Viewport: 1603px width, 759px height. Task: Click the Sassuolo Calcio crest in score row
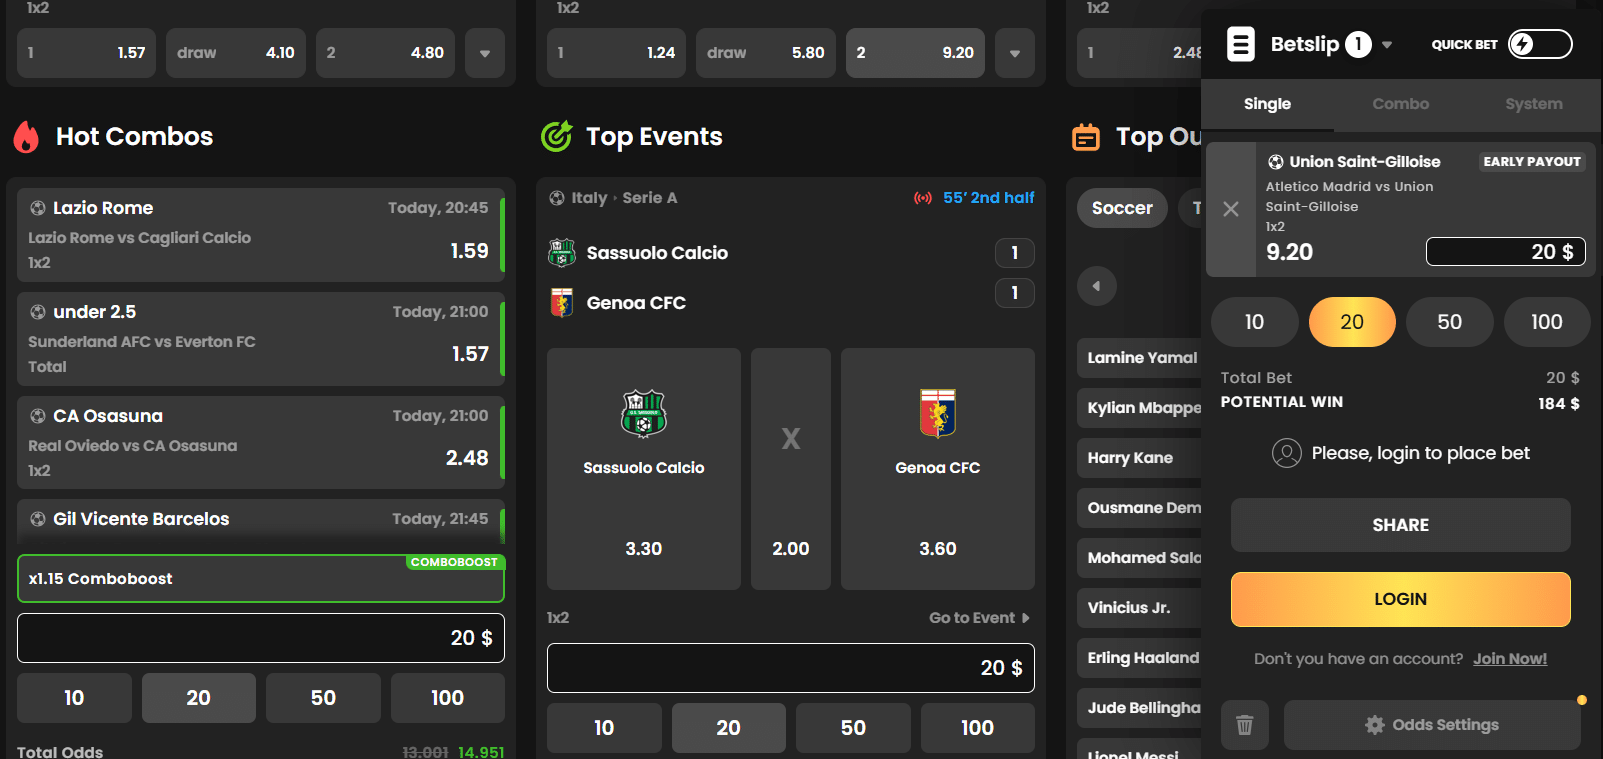(562, 253)
